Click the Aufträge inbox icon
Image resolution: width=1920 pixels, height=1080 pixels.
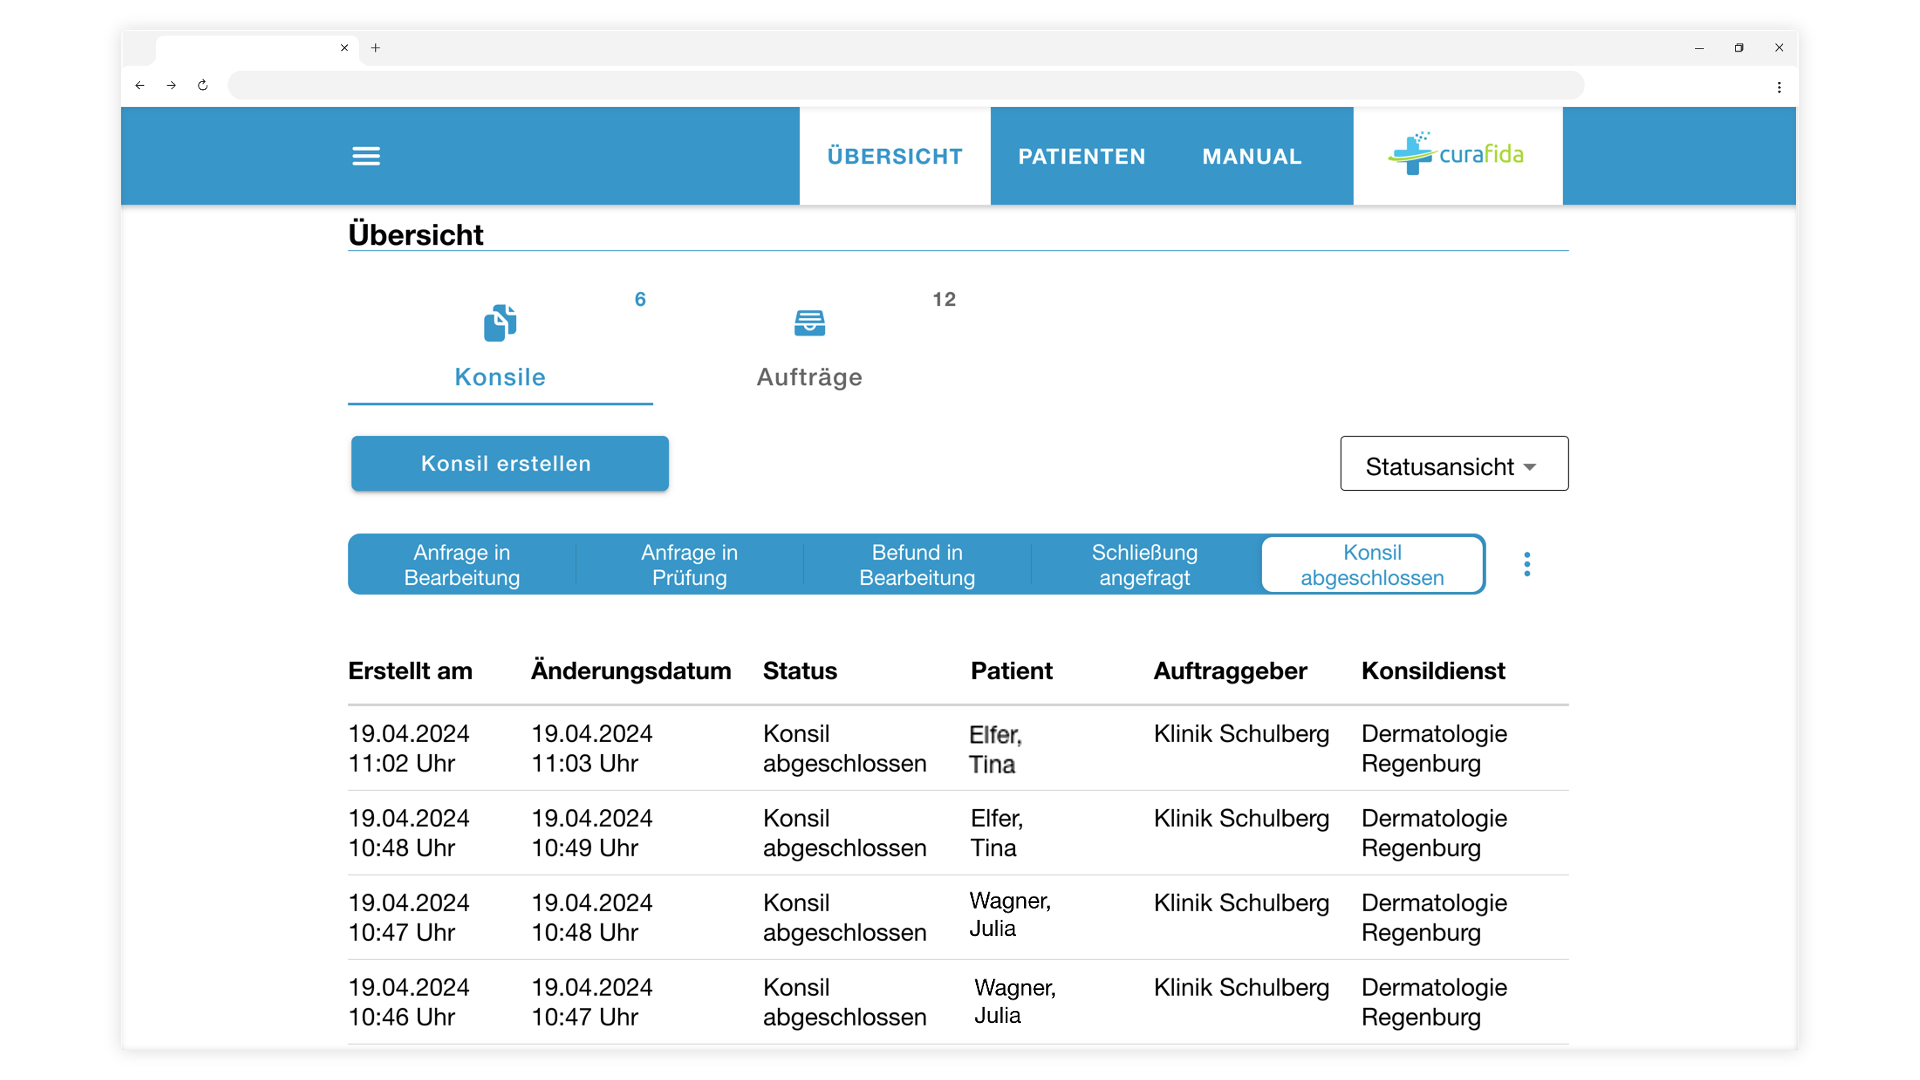coord(810,322)
